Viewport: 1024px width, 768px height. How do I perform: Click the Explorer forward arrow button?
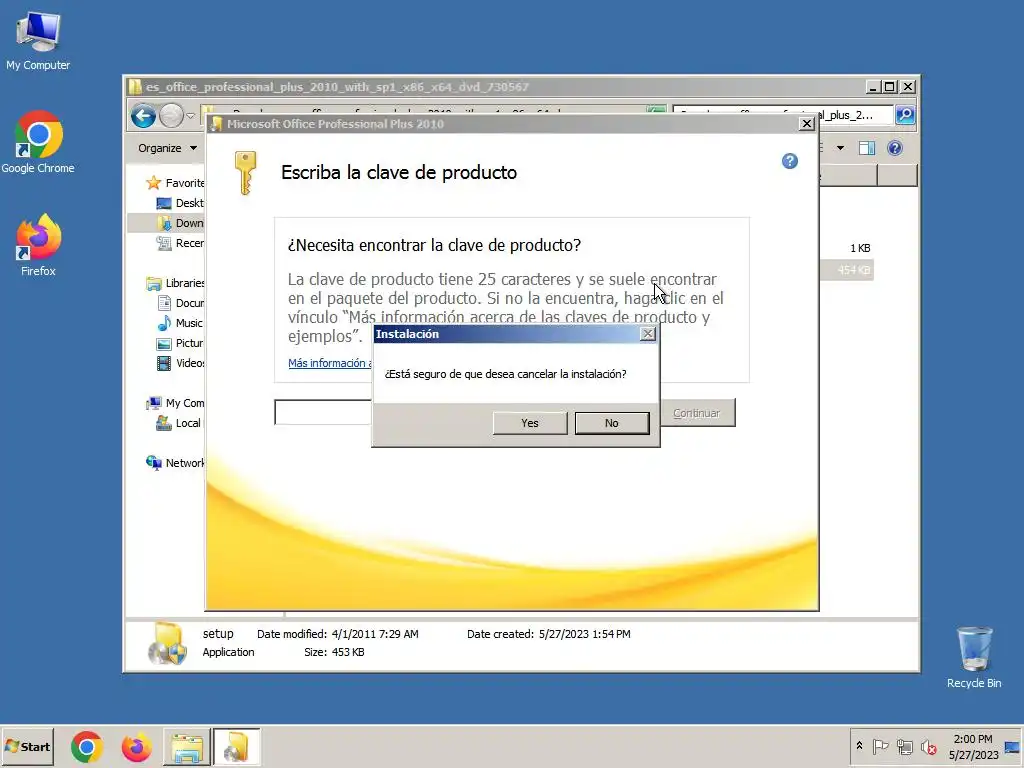tap(171, 116)
